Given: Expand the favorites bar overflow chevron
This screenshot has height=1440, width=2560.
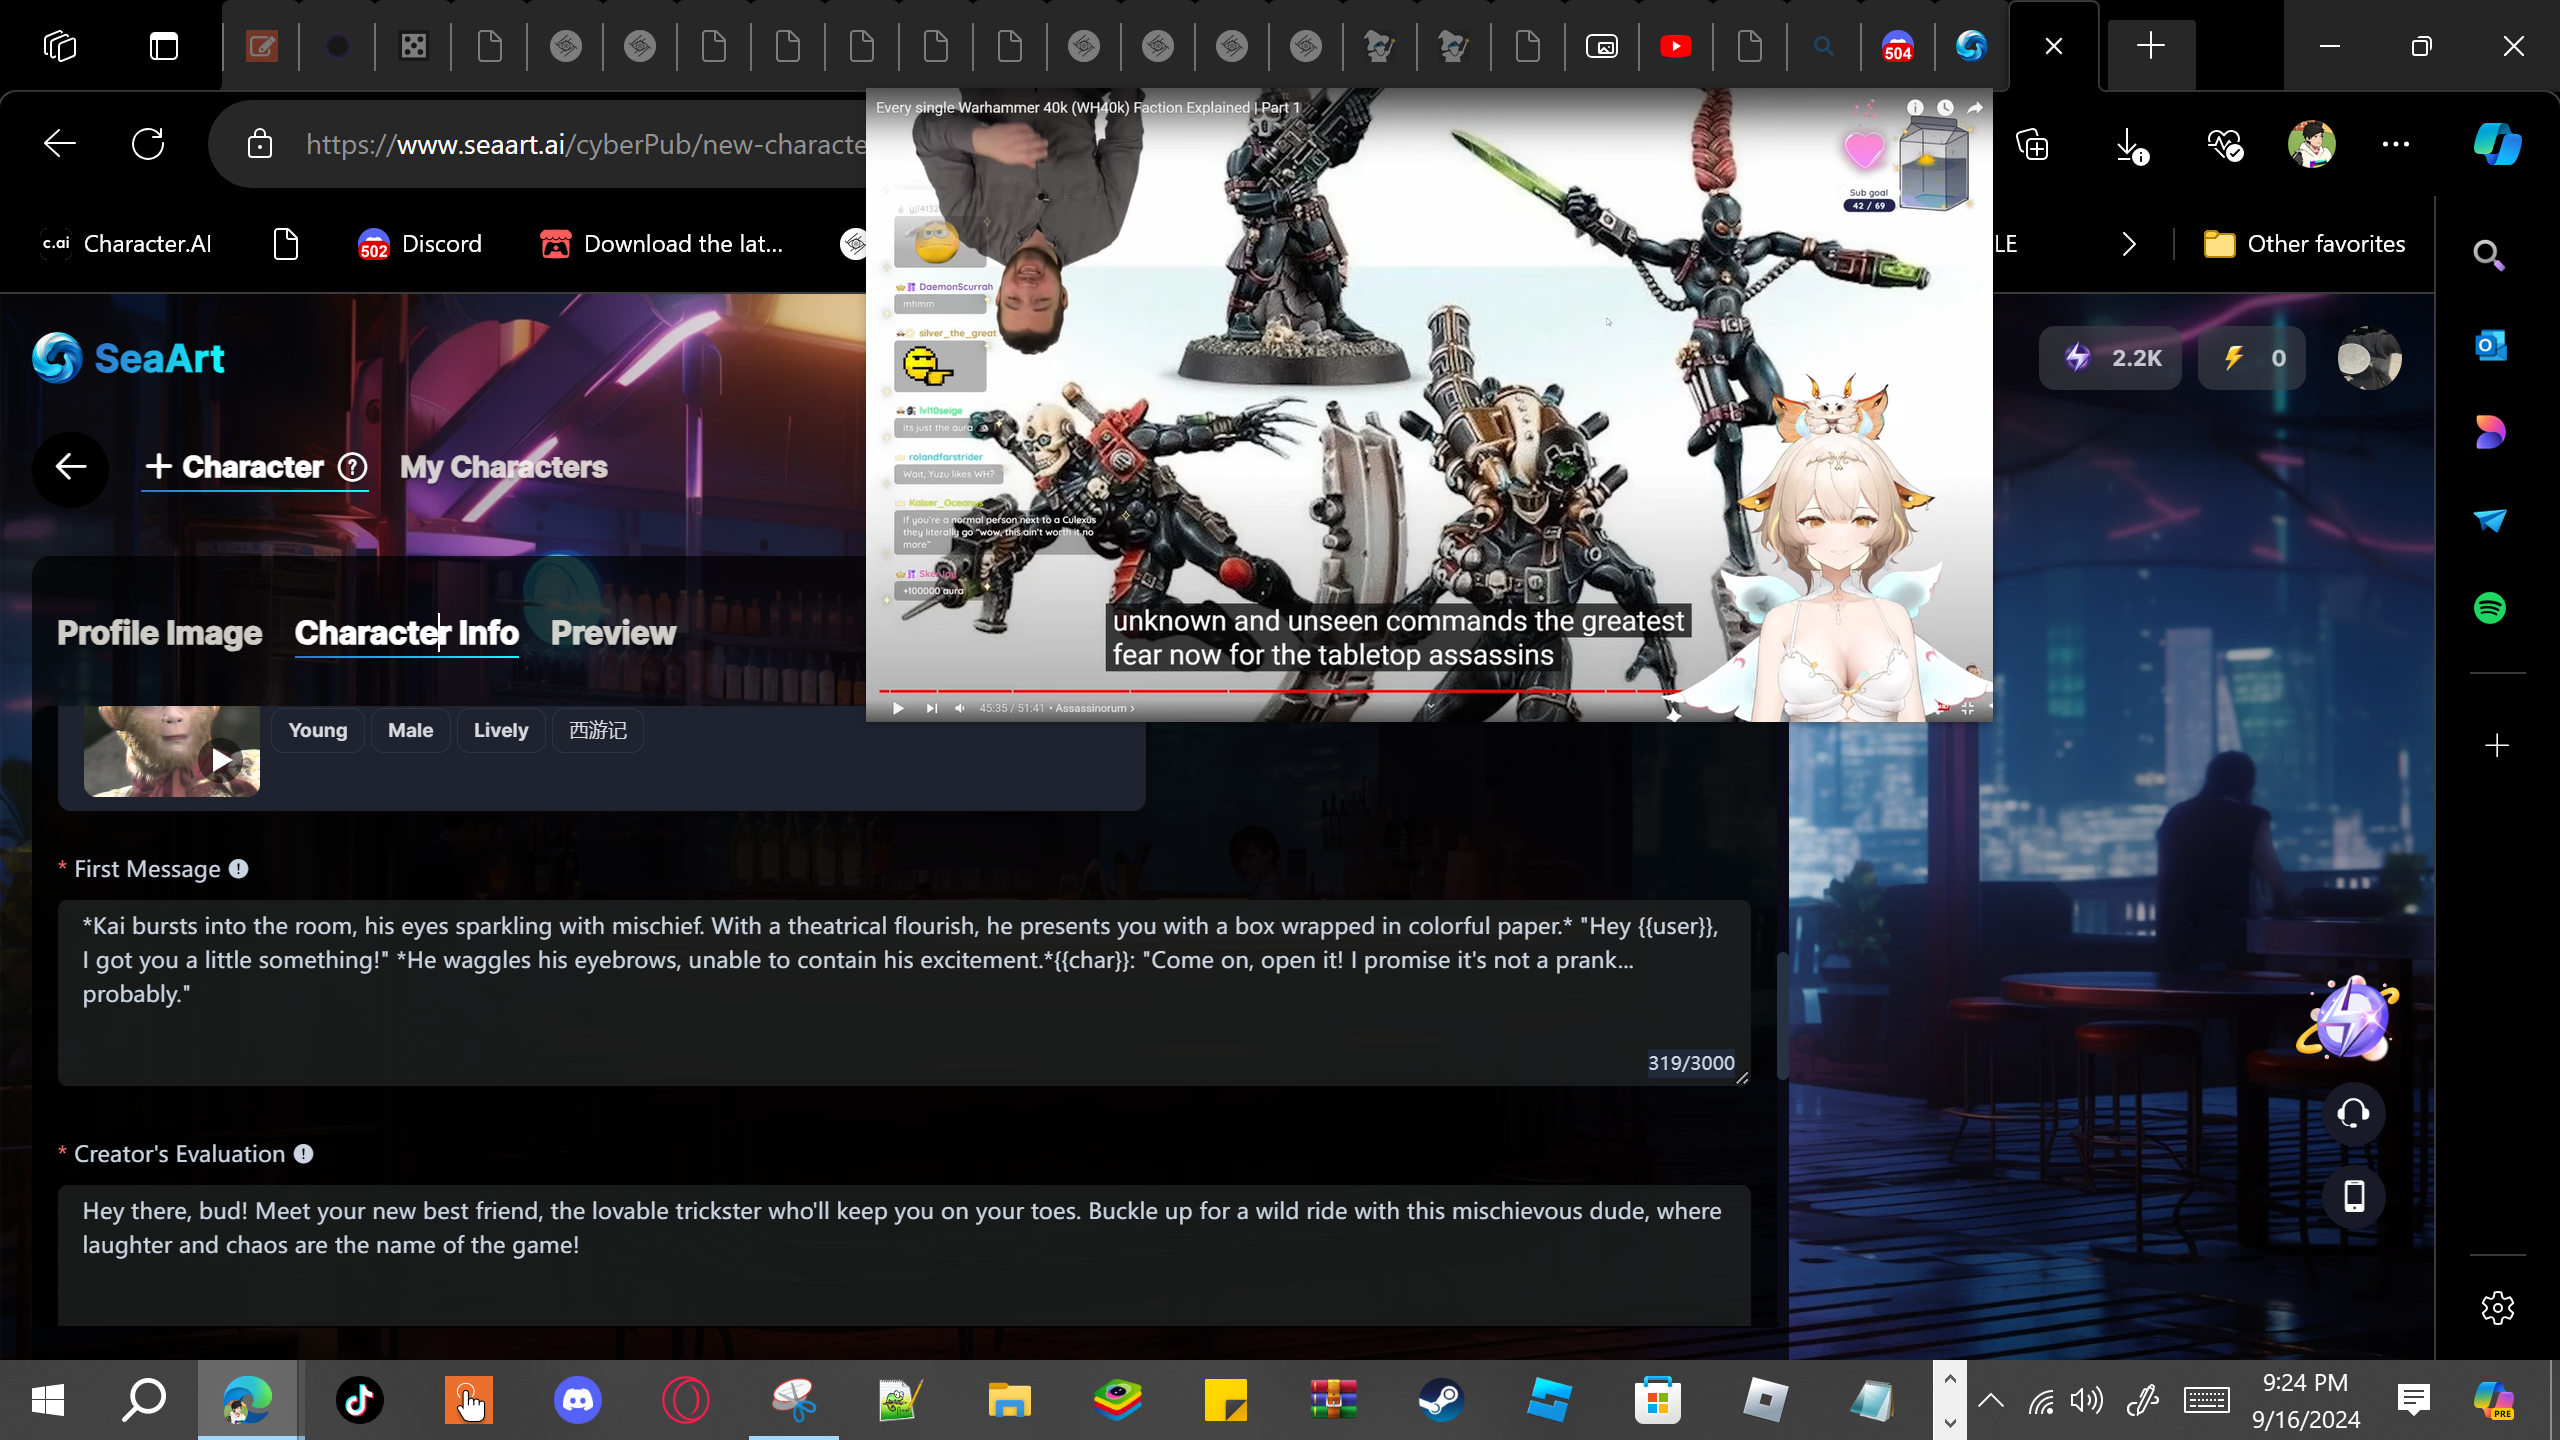Looking at the screenshot, I should [2129, 244].
